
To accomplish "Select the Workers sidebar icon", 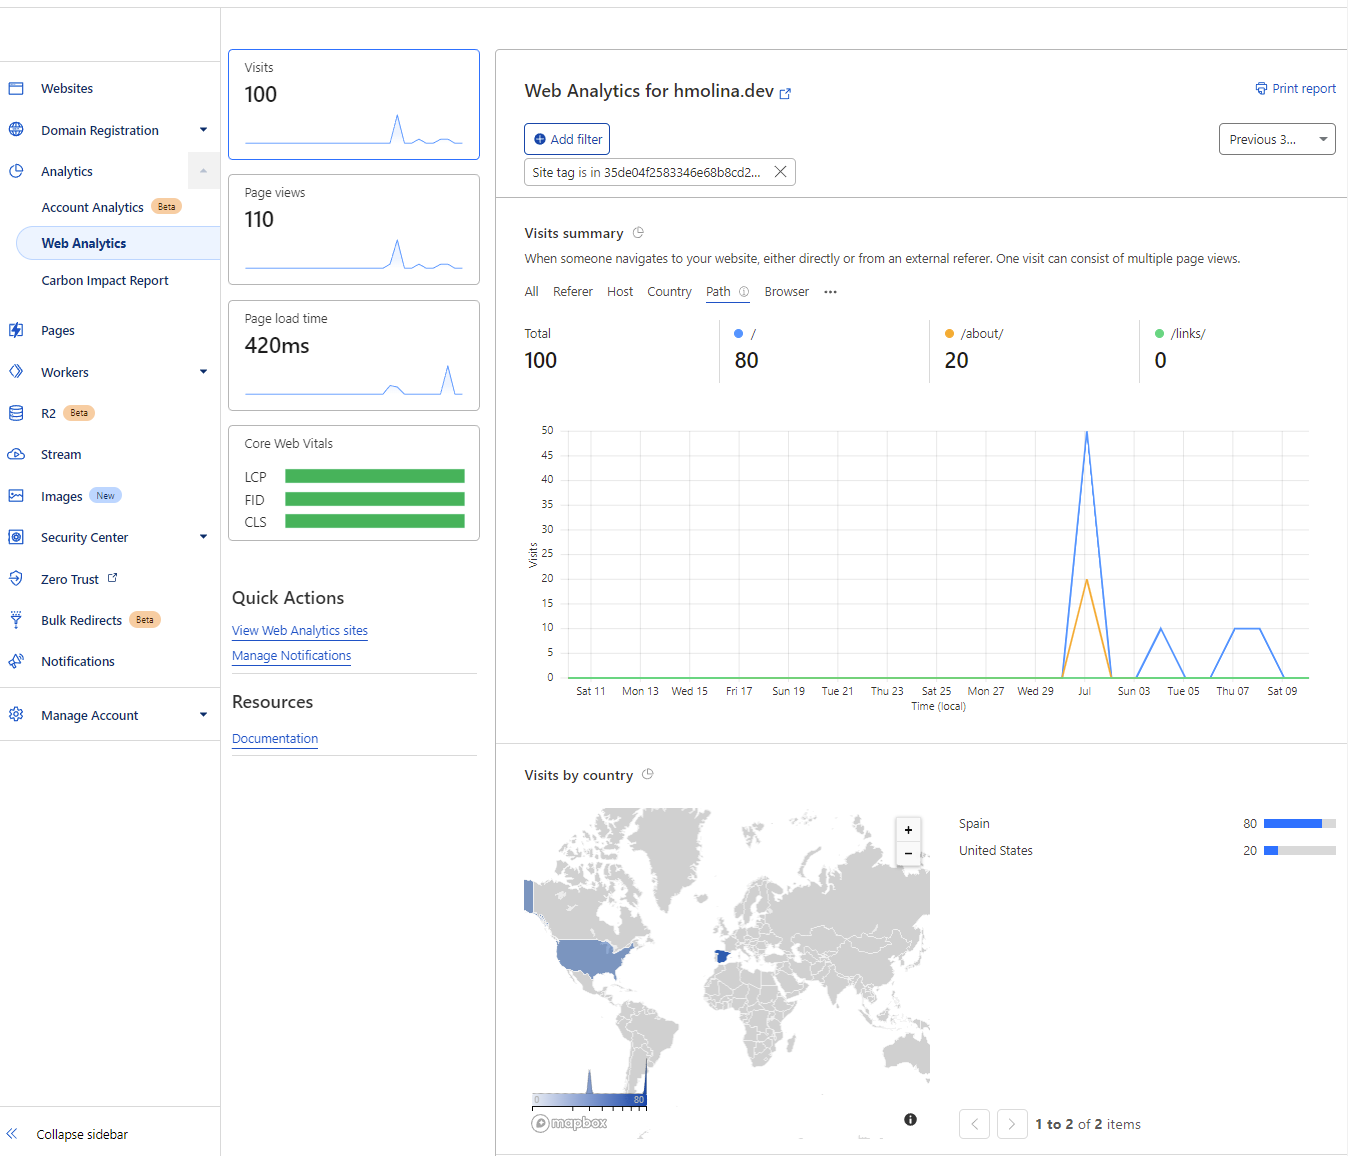I will click(x=16, y=371).
